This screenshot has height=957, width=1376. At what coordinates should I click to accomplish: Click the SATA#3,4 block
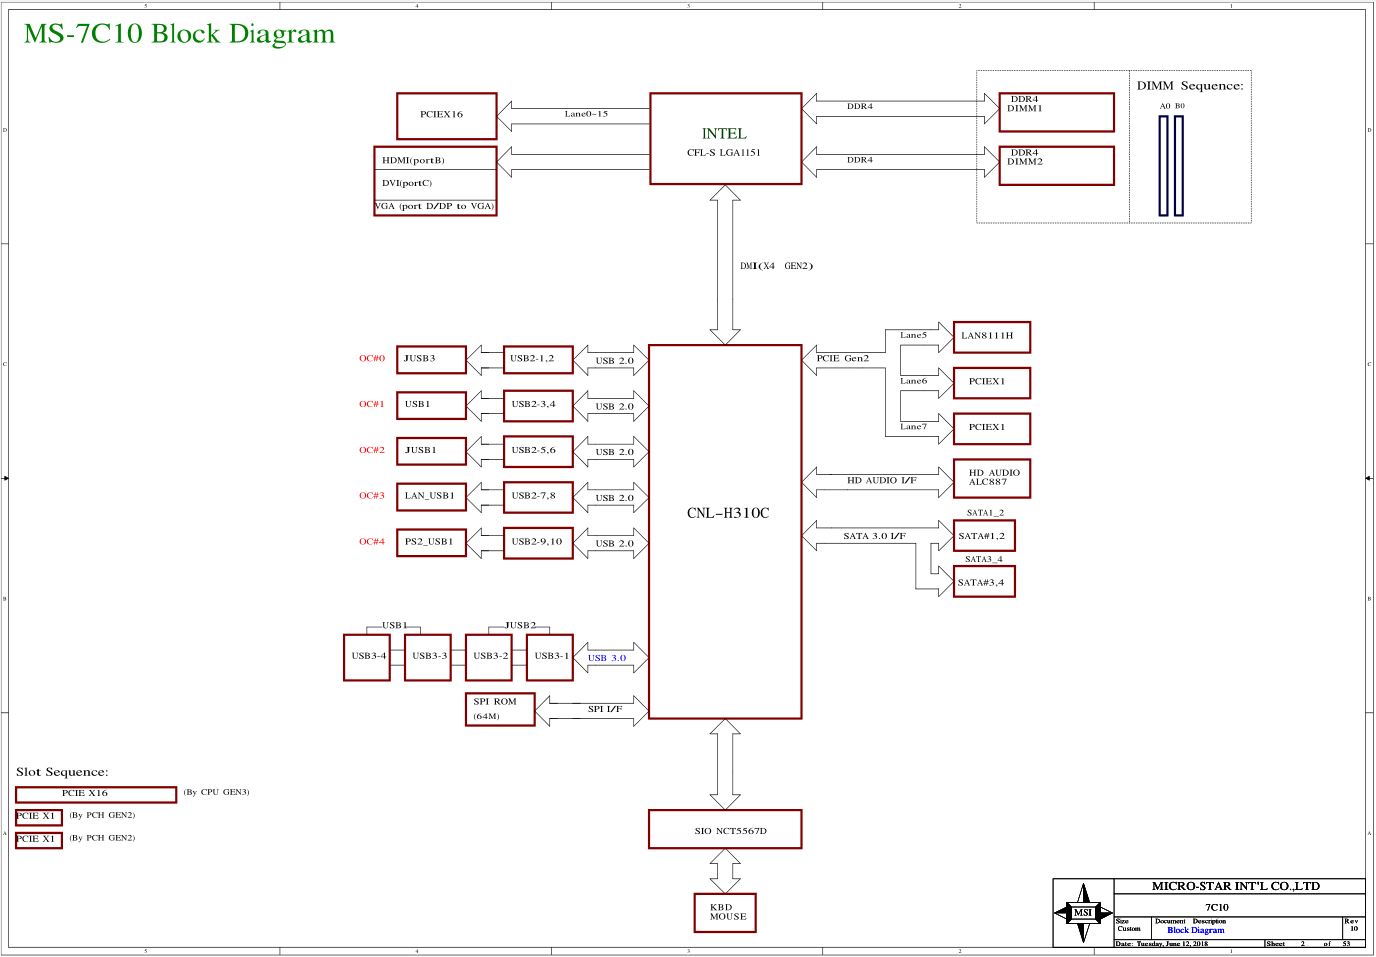pyautogui.click(x=984, y=582)
